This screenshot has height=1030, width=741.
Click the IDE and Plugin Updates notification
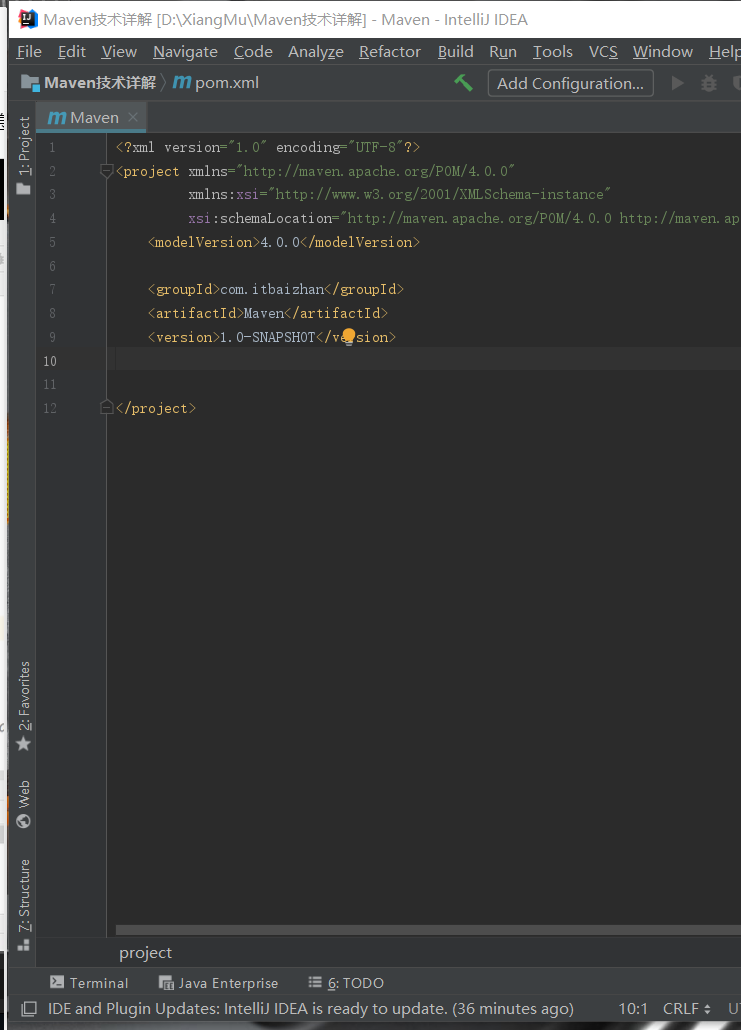(x=311, y=1008)
